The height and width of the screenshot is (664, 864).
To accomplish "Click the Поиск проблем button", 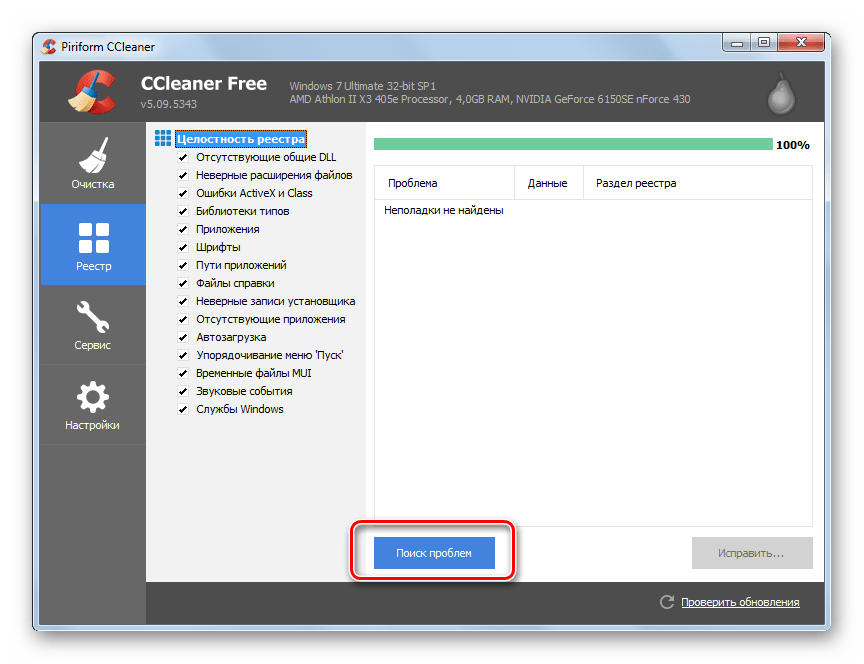I will pos(434,553).
